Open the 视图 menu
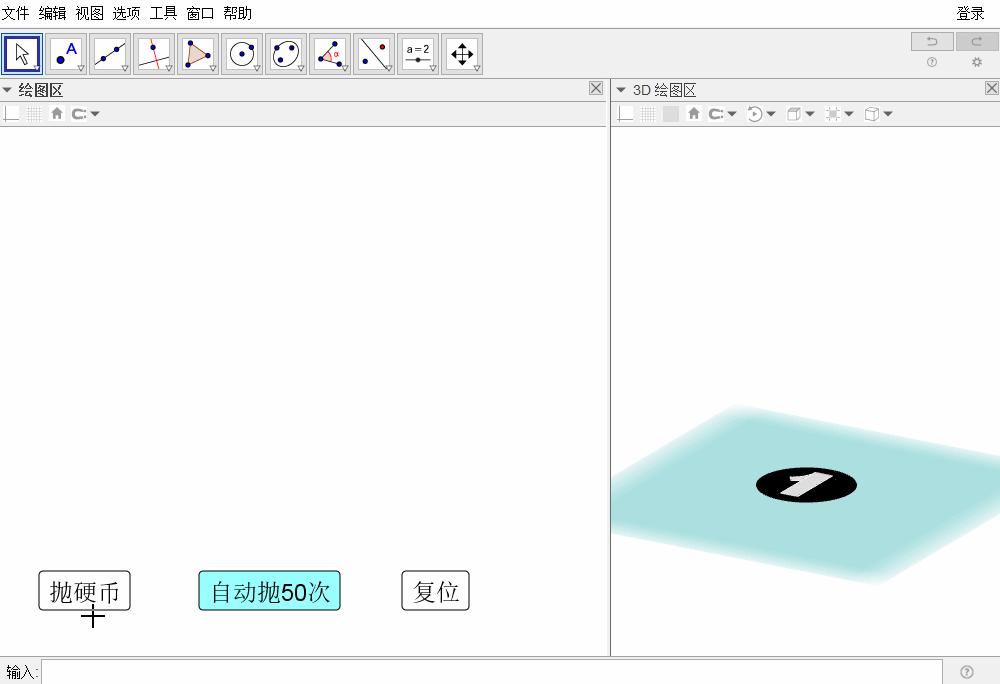Viewport: 1000px width, 684px height. 89,13
